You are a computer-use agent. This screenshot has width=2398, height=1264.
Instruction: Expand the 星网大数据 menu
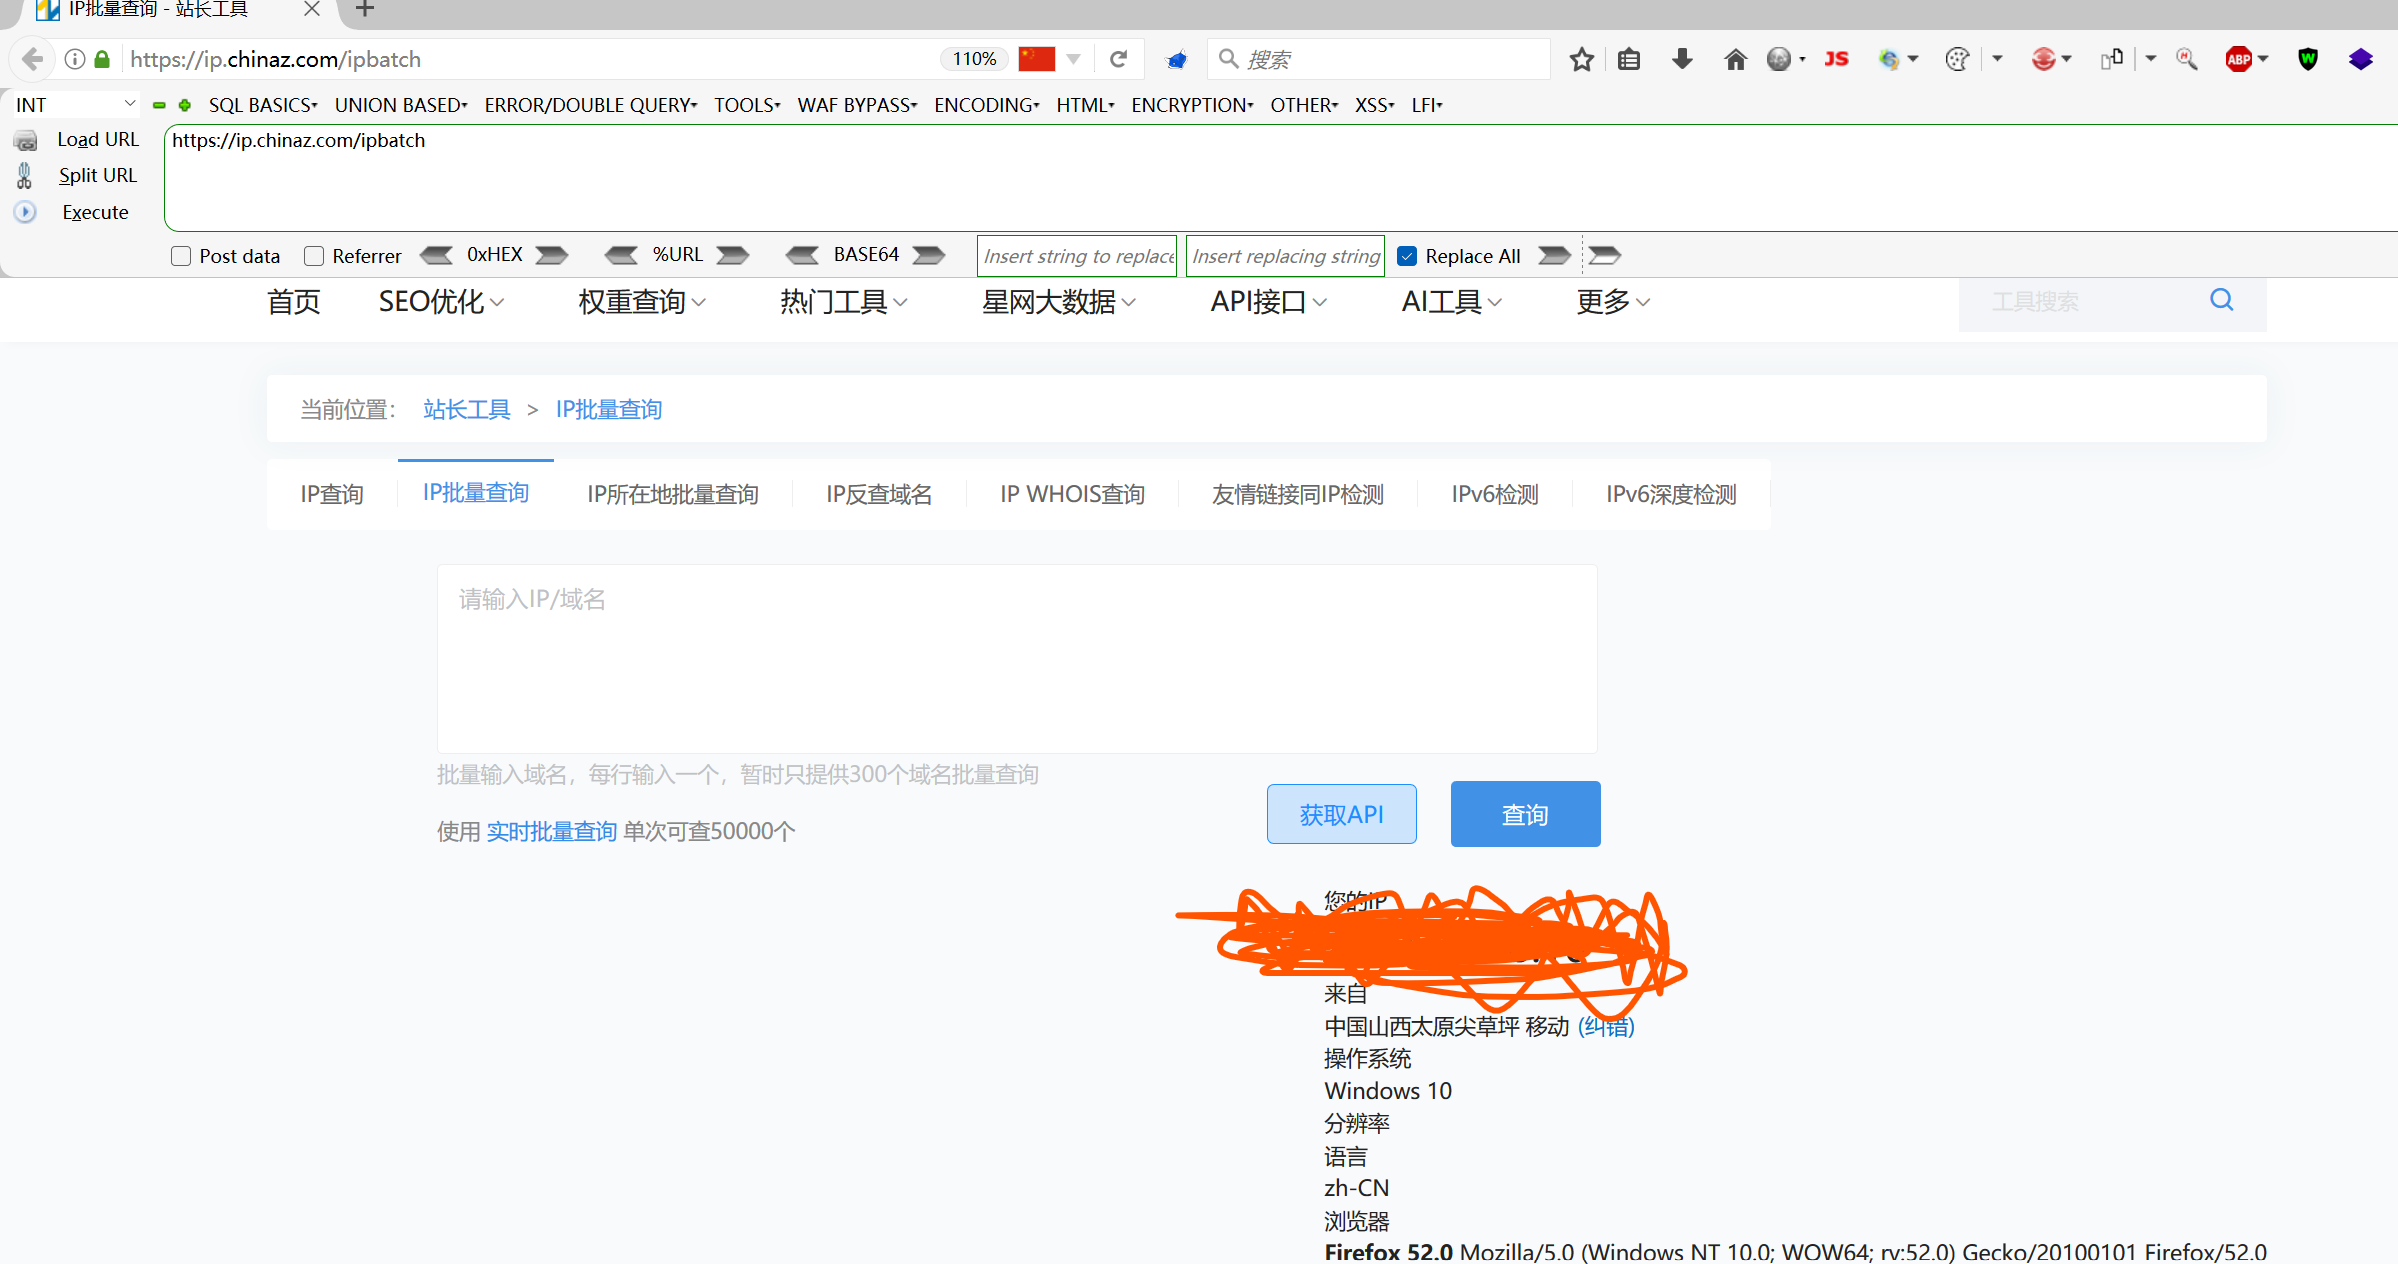[x=1059, y=301]
